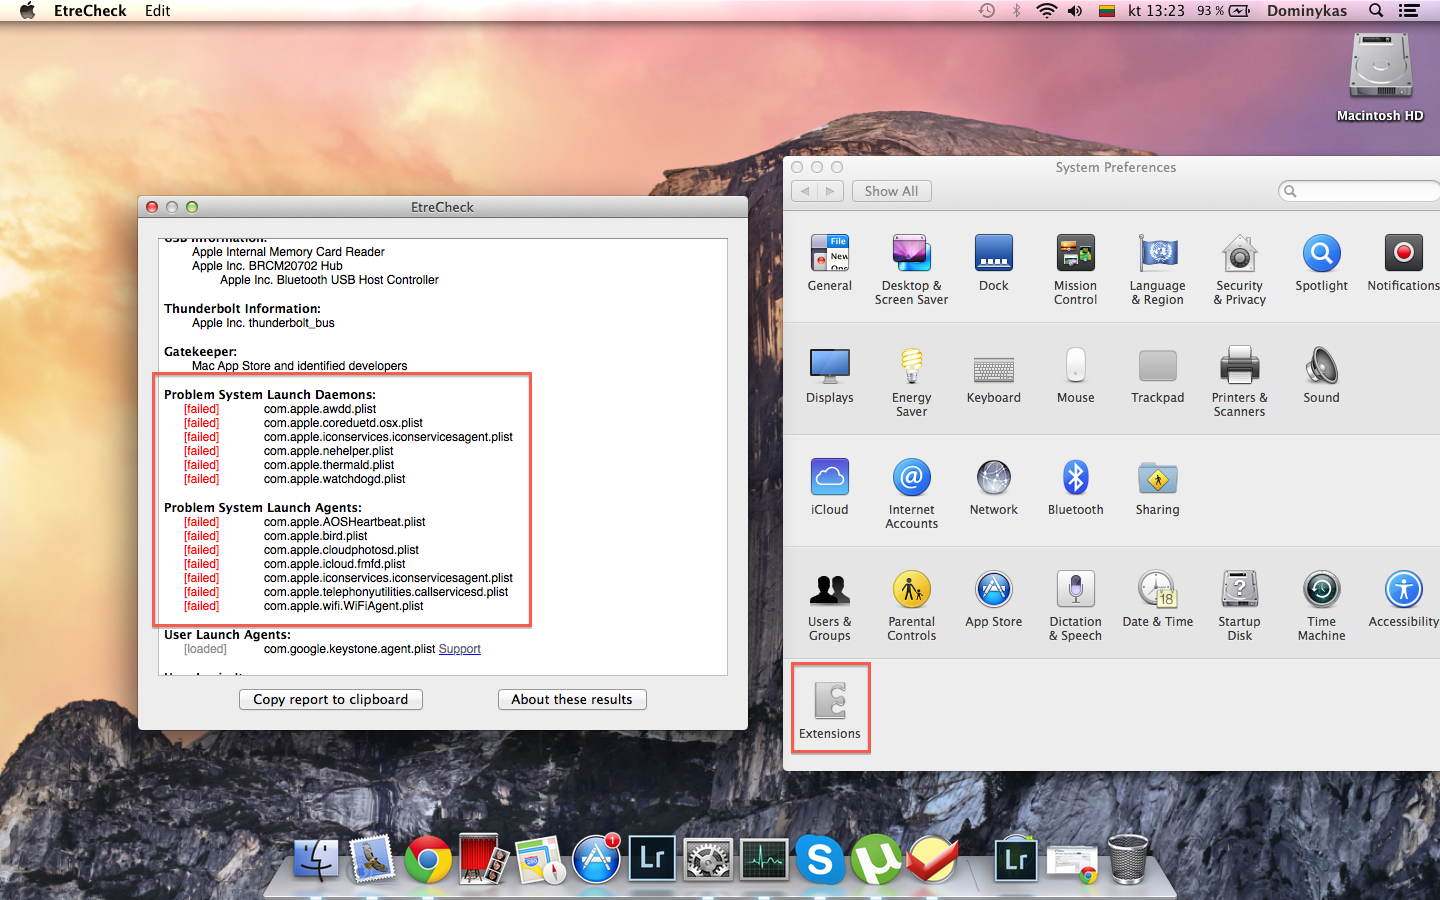The image size is (1440, 900).
Task: Open Dictation & Speech preferences
Action: [x=1075, y=606]
